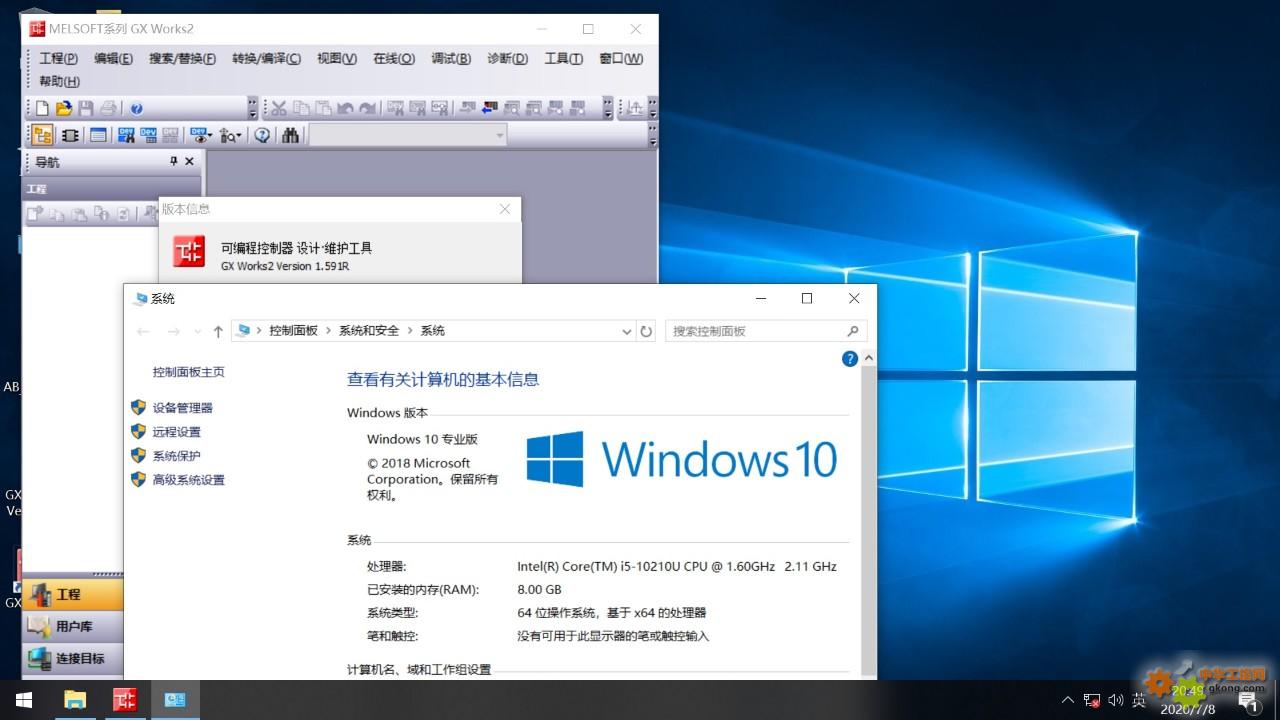Viewport: 1280px width, 720px height.
Task: Click the Read from PLC arrow icon
Action: (489, 108)
